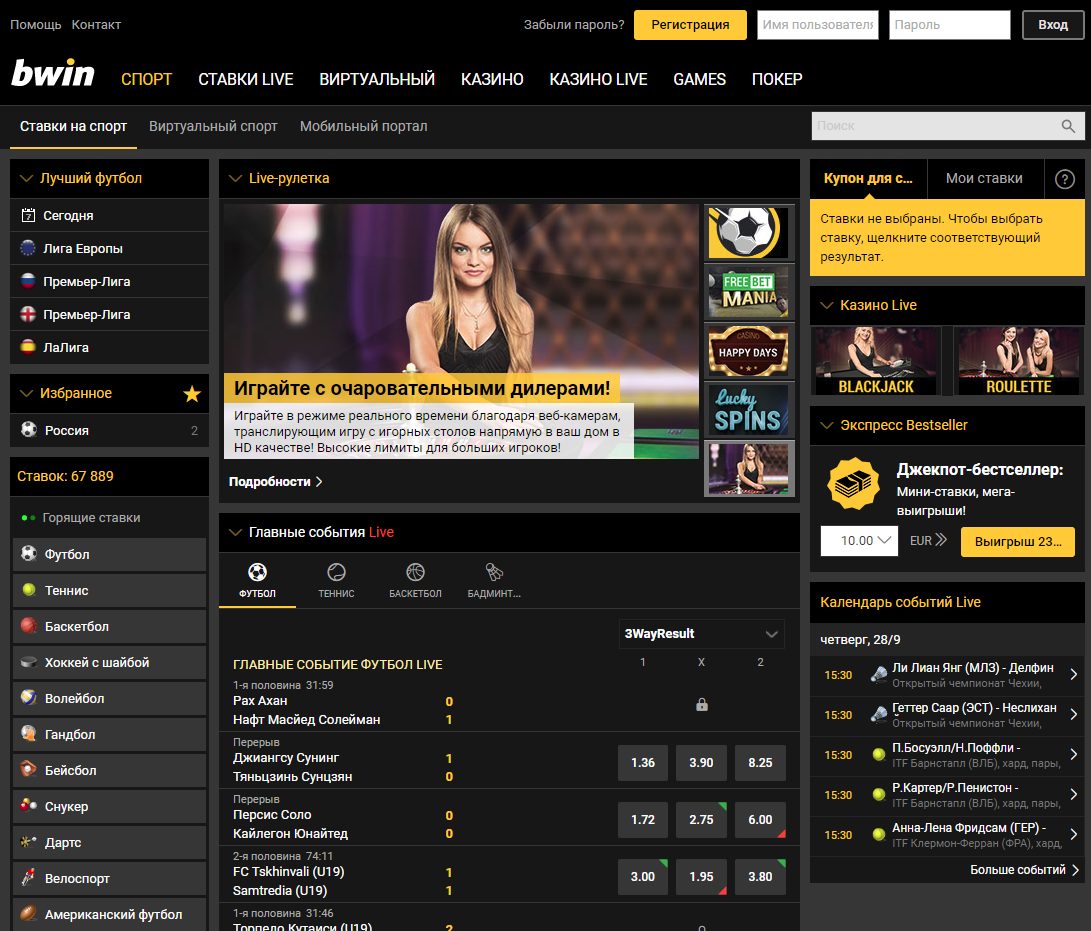Toggle odds 6.00 for Кайлегон Юнайтед

click(760, 820)
